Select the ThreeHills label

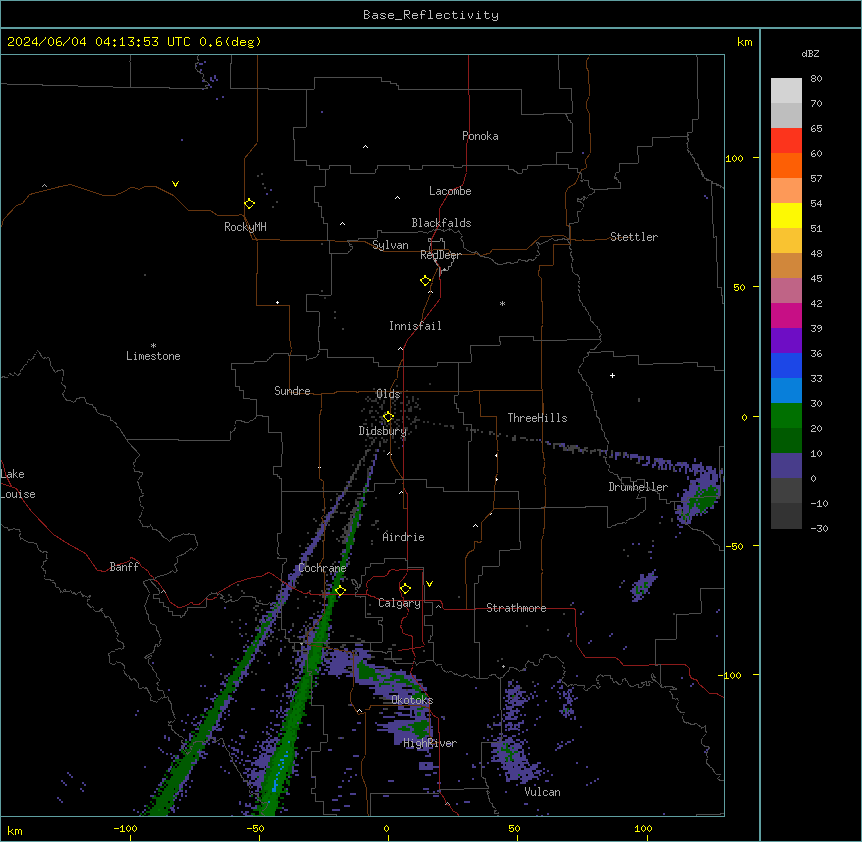pos(537,418)
